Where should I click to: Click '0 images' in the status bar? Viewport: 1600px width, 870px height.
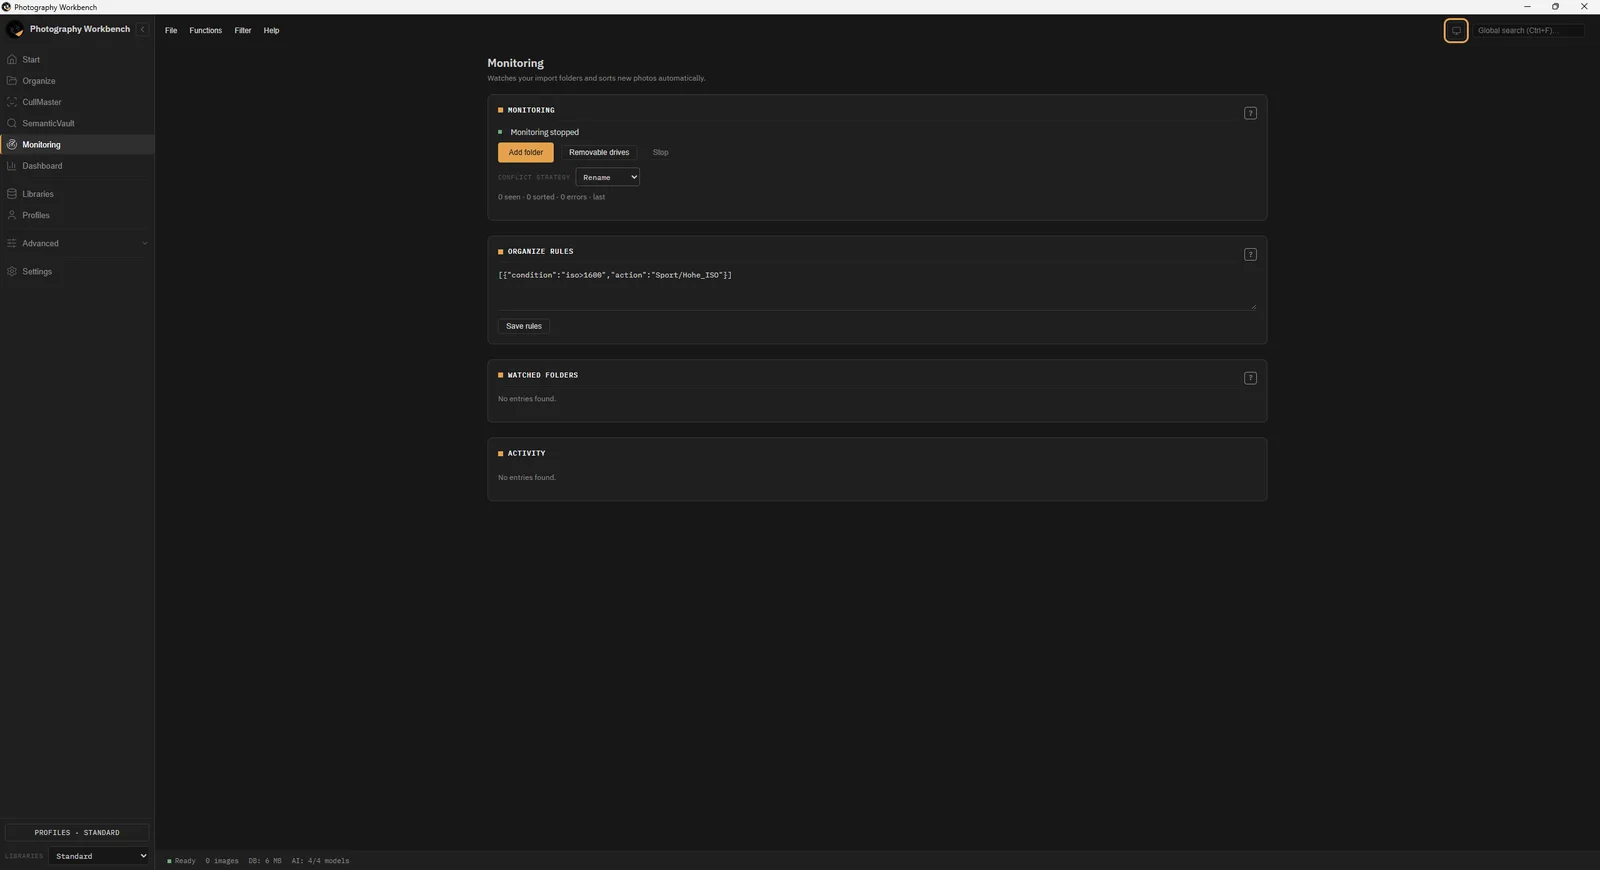point(222,861)
